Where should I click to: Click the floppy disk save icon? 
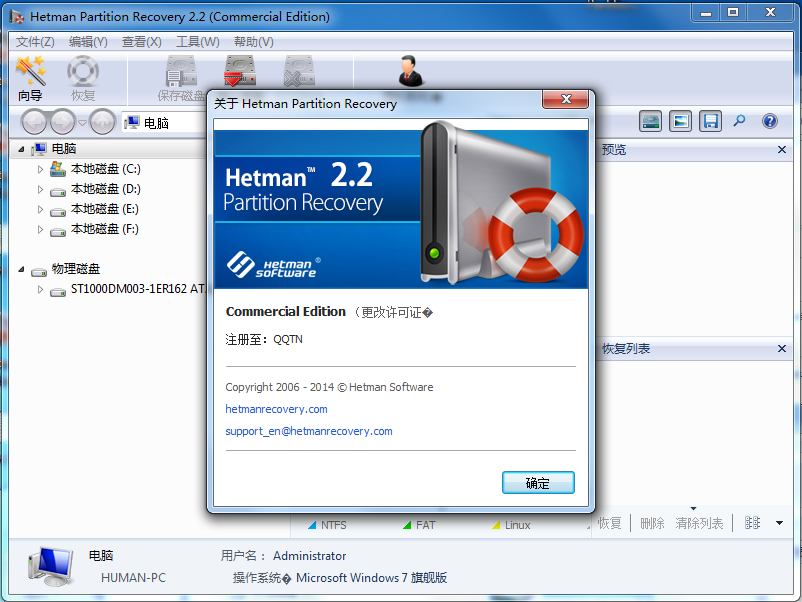[x=710, y=121]
